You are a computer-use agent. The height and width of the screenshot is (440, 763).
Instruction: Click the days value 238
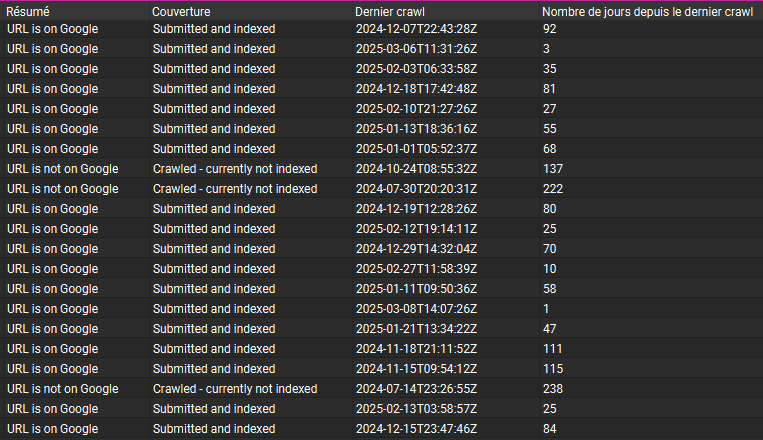click(553, 388)
